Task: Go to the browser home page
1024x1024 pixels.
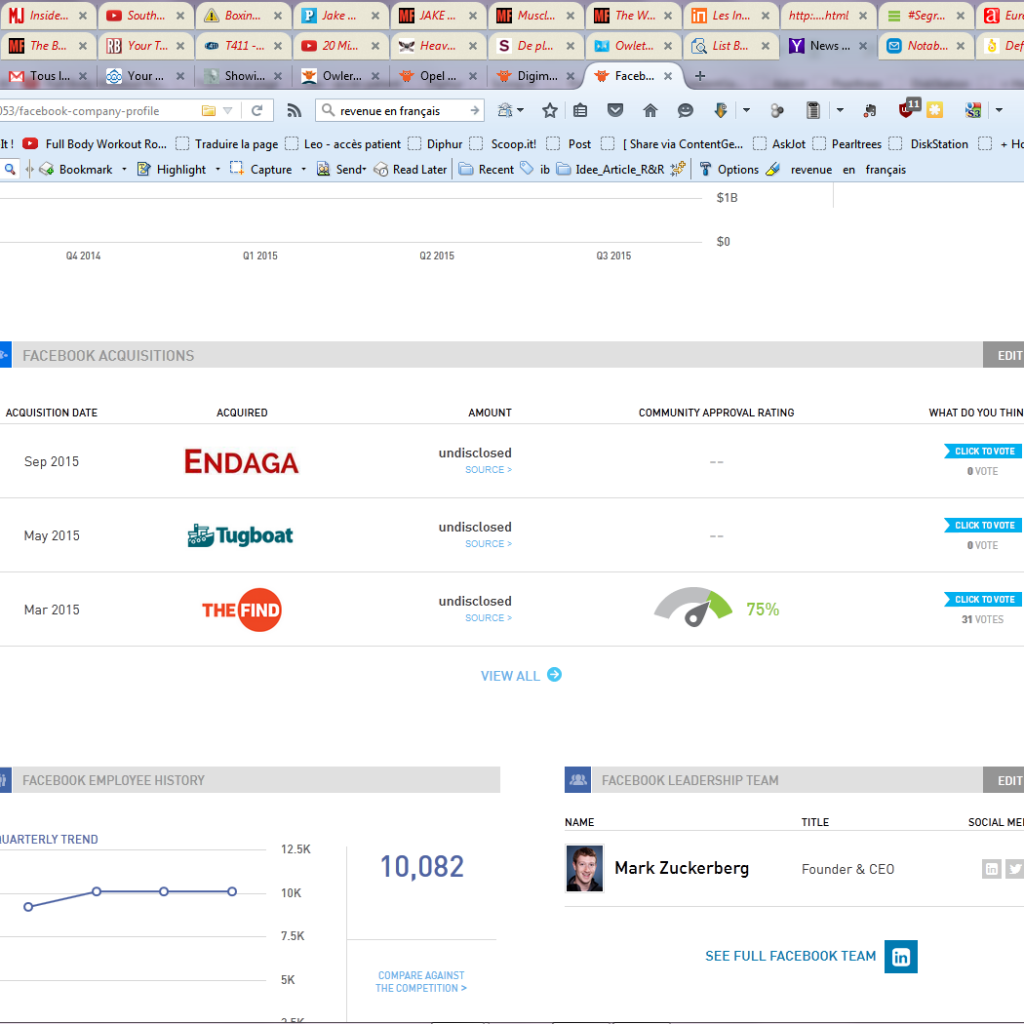Action: [650, 110]
